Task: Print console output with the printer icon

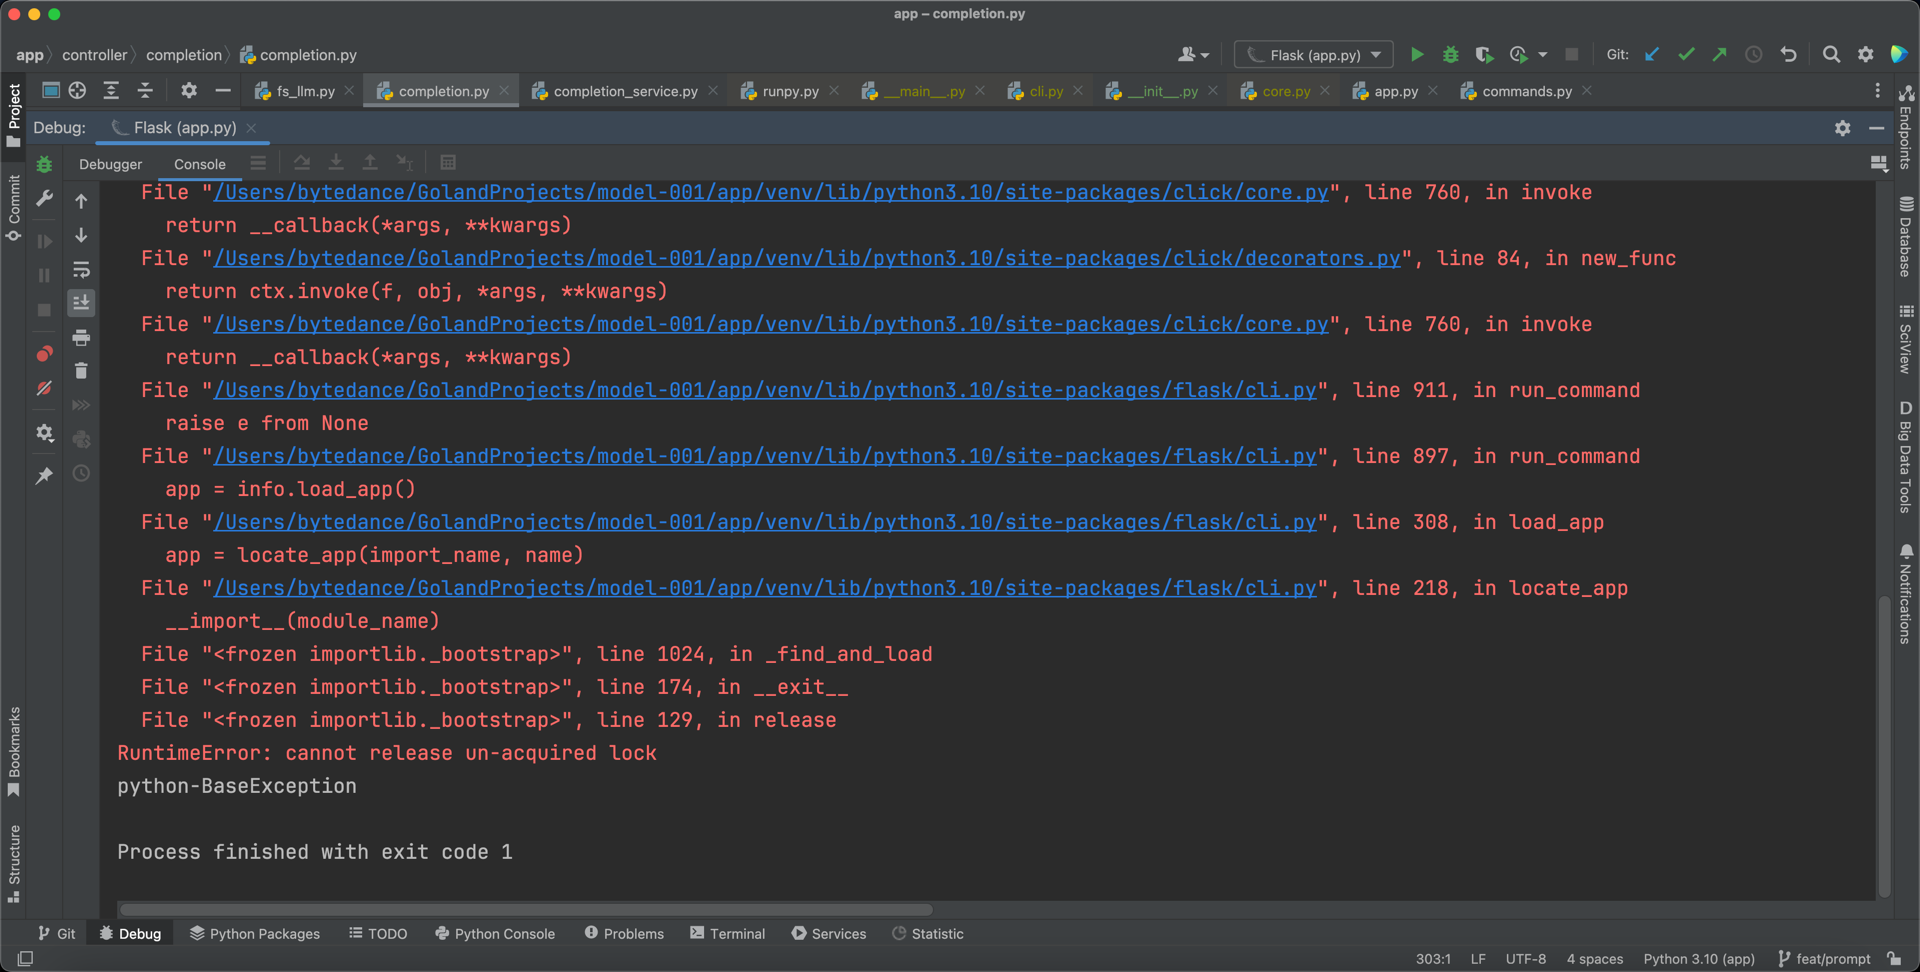Action: tap(81, 337)
